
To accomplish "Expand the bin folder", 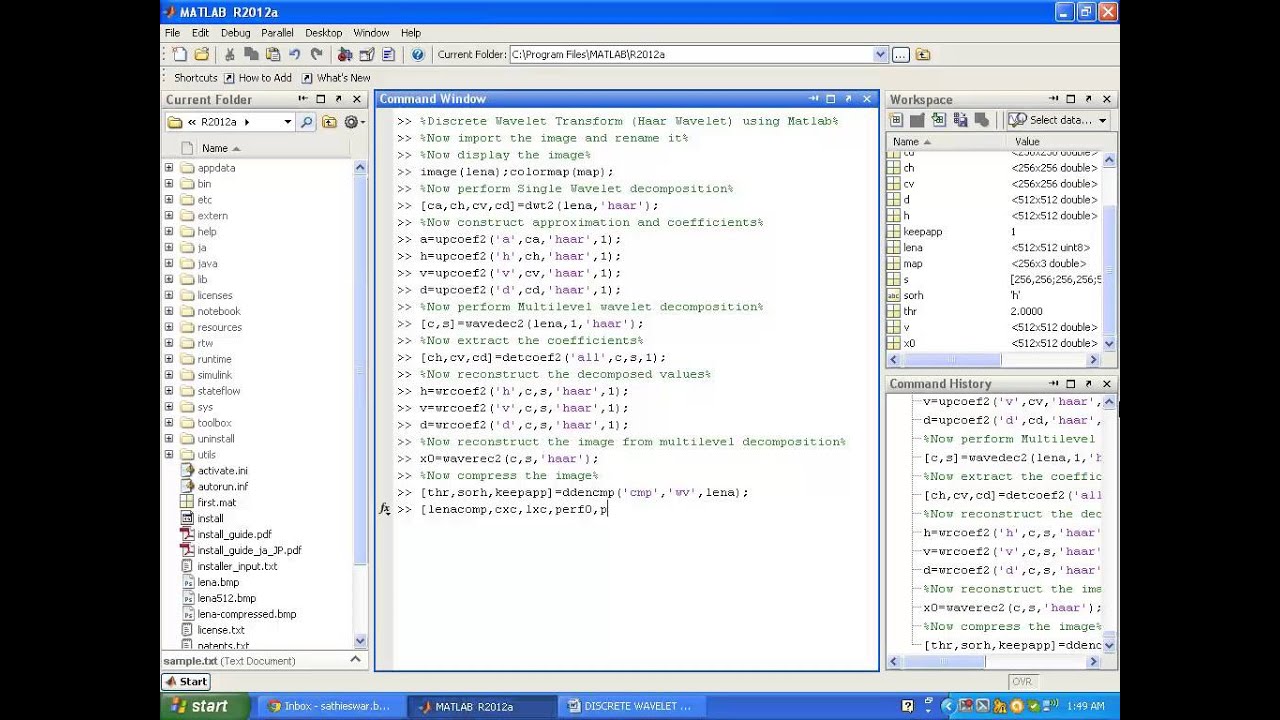I will [x=169, y=184].
